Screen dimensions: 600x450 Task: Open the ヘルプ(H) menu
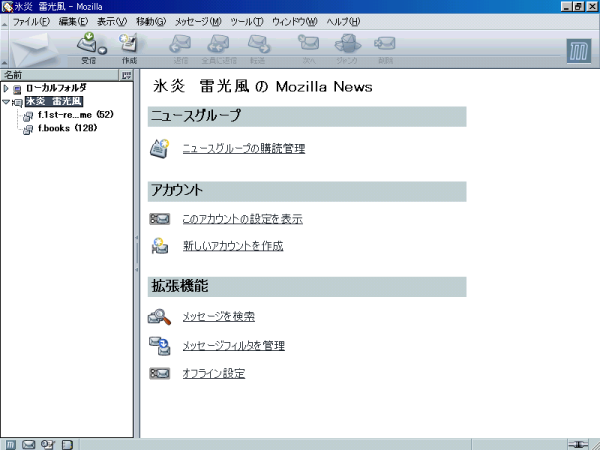pyautogui.click(x=343, y=22)
